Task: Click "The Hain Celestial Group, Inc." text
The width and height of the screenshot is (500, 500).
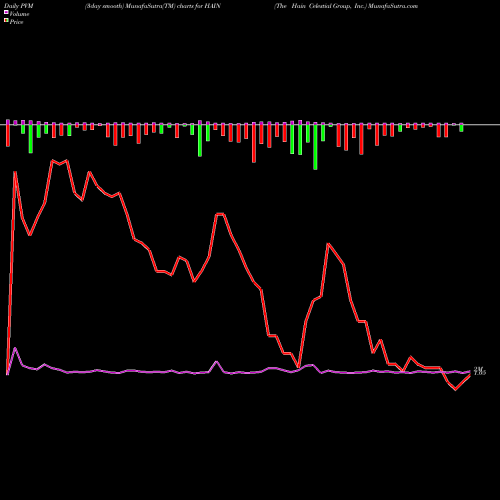Action: tap(320, 6)
